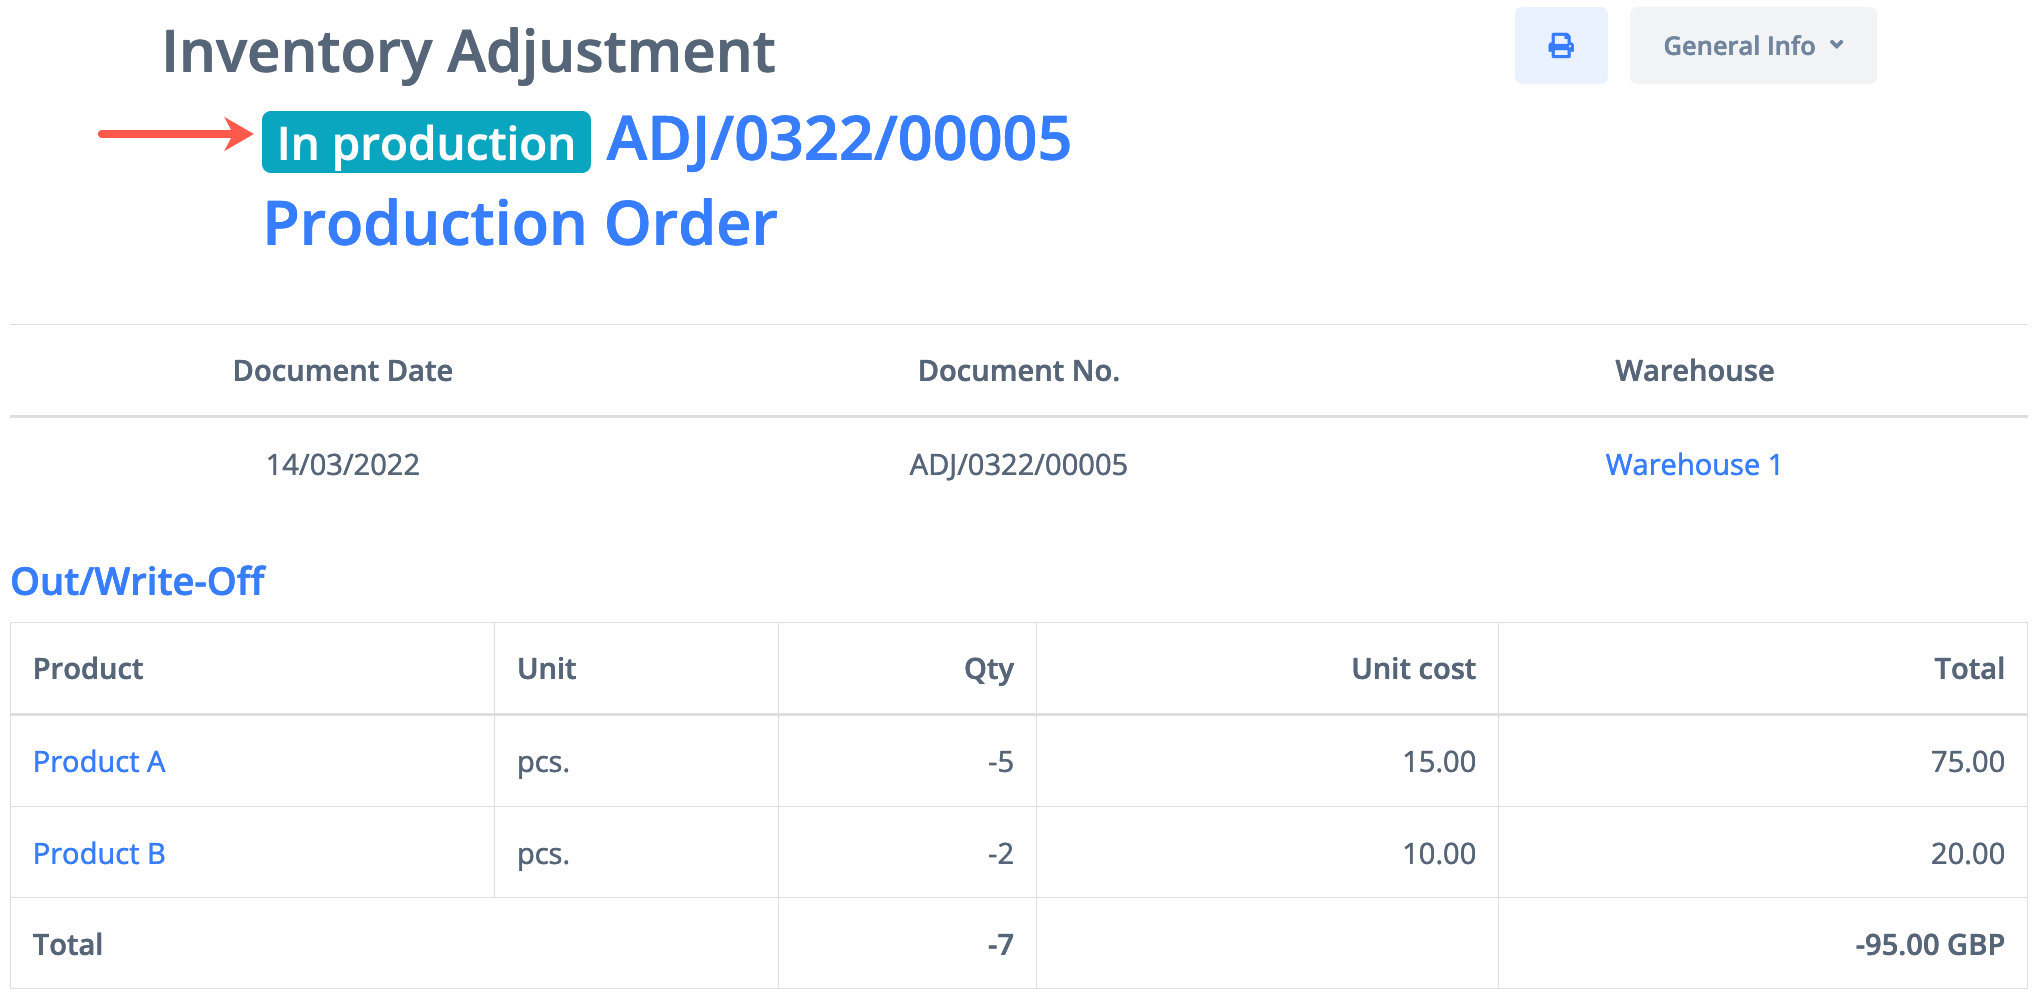This screenshot has width=2042, height=996.
Task: Click the Warehouse column header
Action: point(1694,371)
